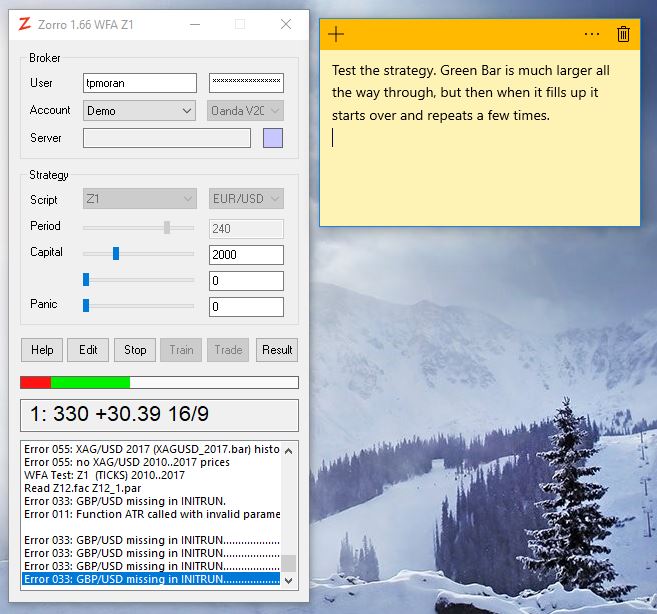Click the unlabeled slider below Capital
The width and height of the screenshot is (657, 614).
point(86,279)
